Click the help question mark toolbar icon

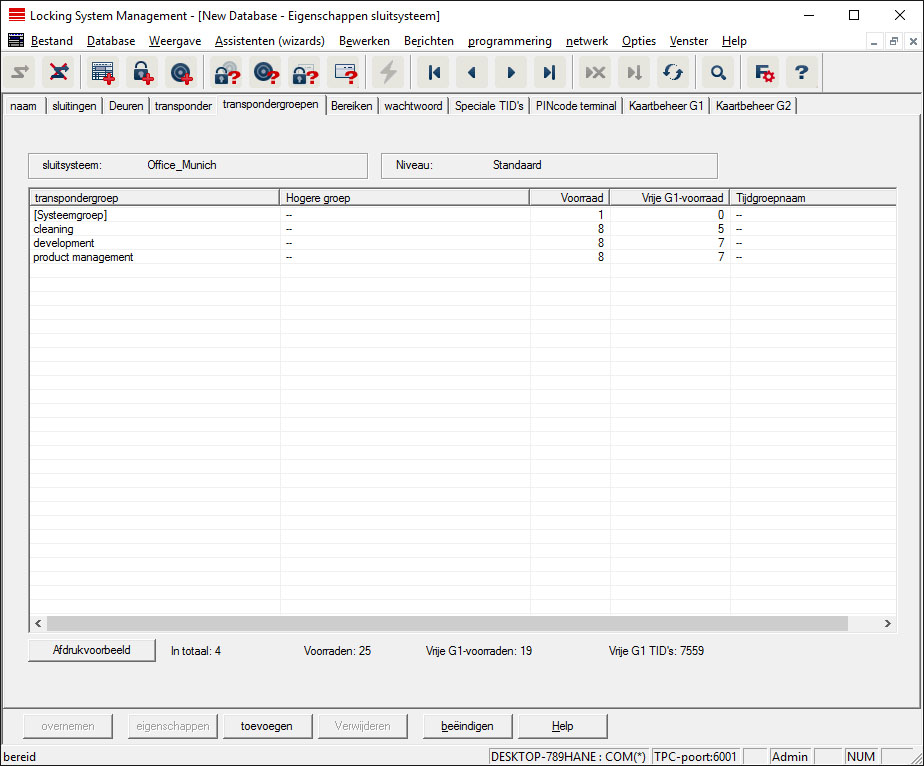(x=801, y=72)
